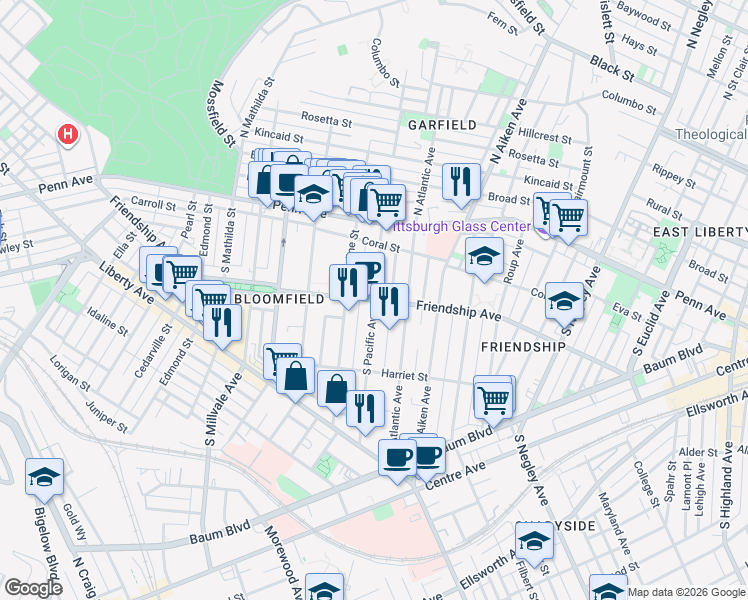Click the GARFIELD neighborhood label

pos(442,125)
